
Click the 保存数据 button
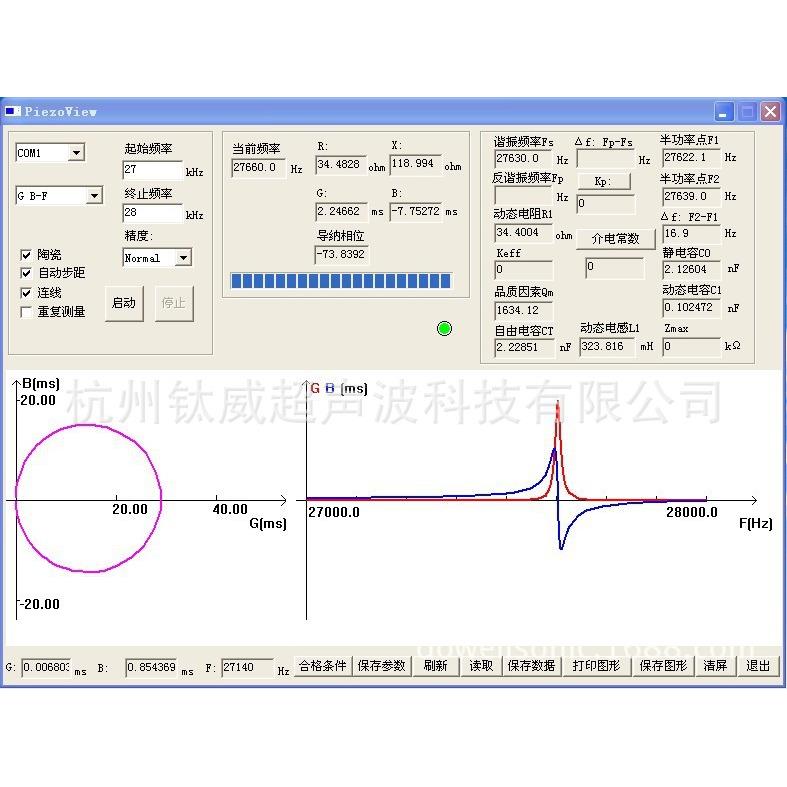click(x=532, y=666)
